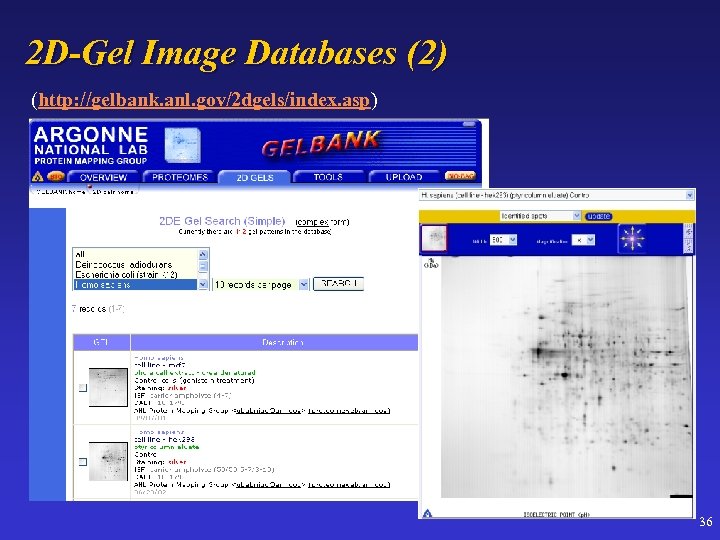Open the magnification dropdown in the gel viewer
The width and height of the screenshot is (720, 540).
pos(583,240)
